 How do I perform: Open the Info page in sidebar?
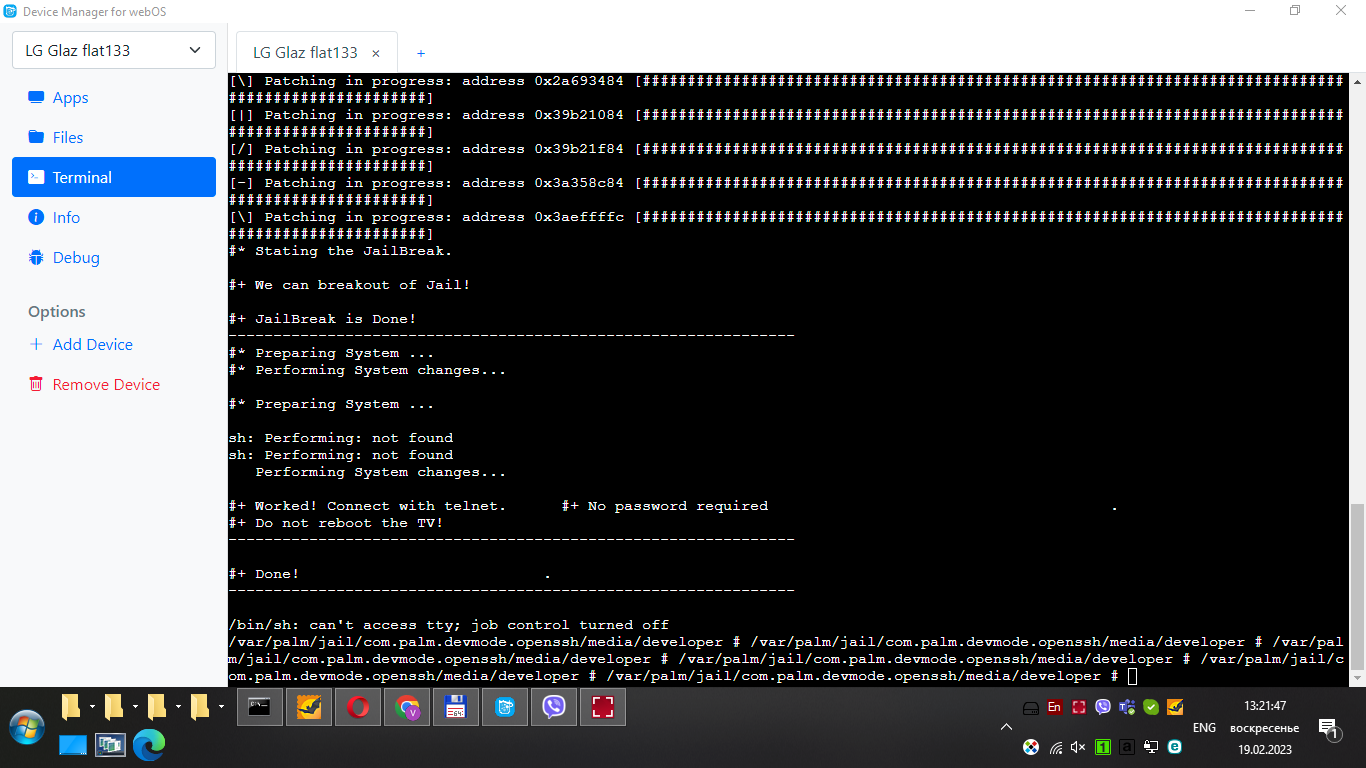coord(66,218)
